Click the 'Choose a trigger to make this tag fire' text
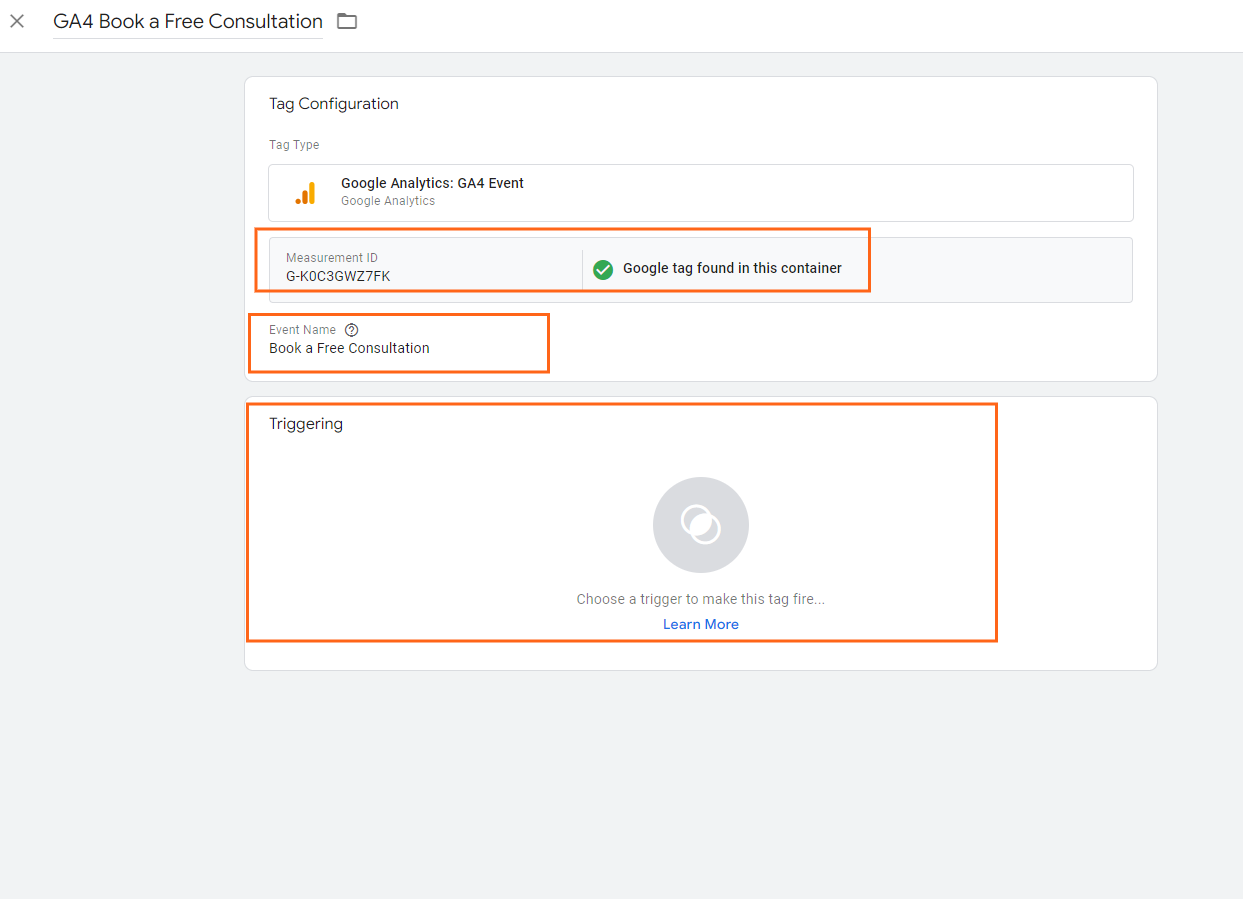Viewport: 1243px width, 899px height. (701, 599)
